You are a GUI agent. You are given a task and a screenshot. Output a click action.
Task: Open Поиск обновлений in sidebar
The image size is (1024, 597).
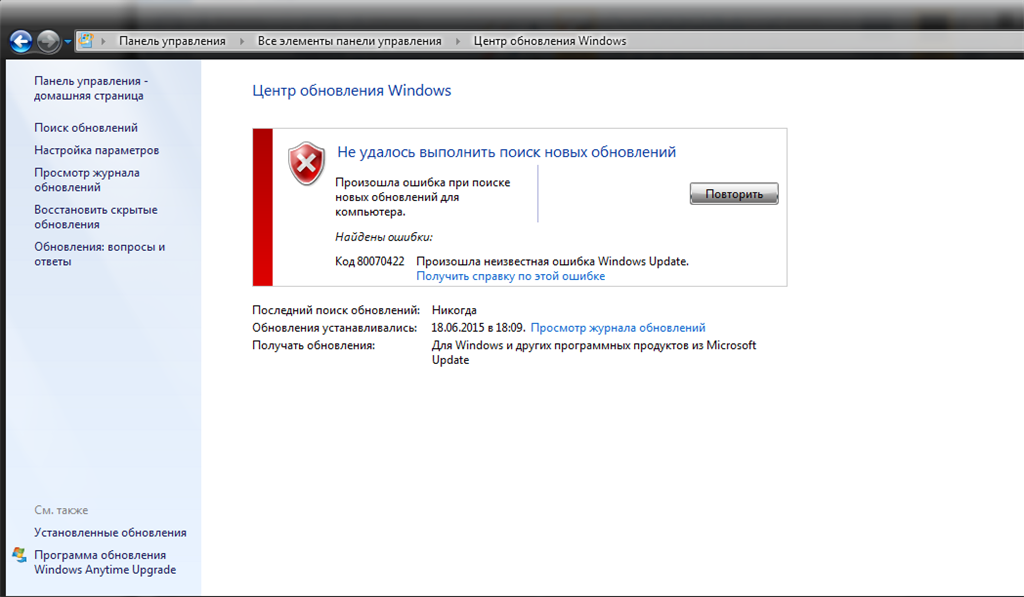[x=86, y=127]
